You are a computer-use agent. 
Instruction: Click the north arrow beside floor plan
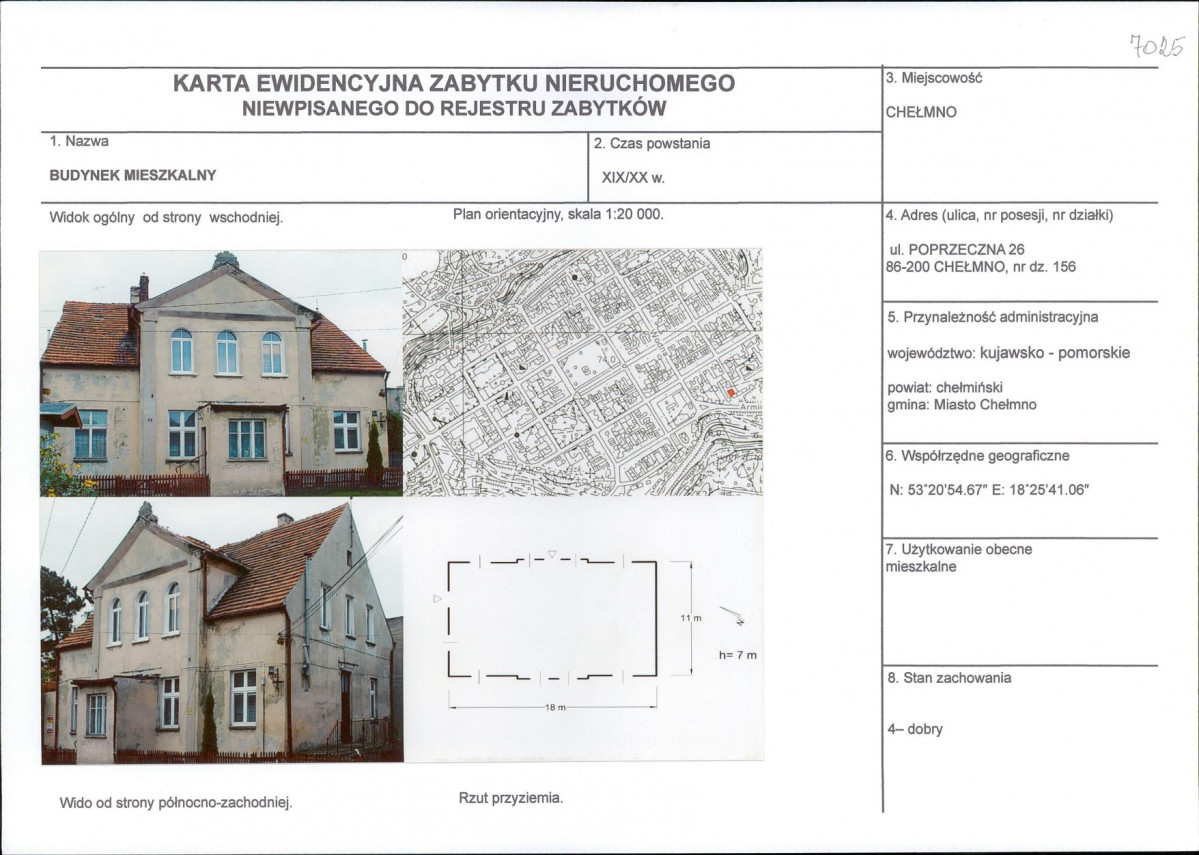click(733, 616)
